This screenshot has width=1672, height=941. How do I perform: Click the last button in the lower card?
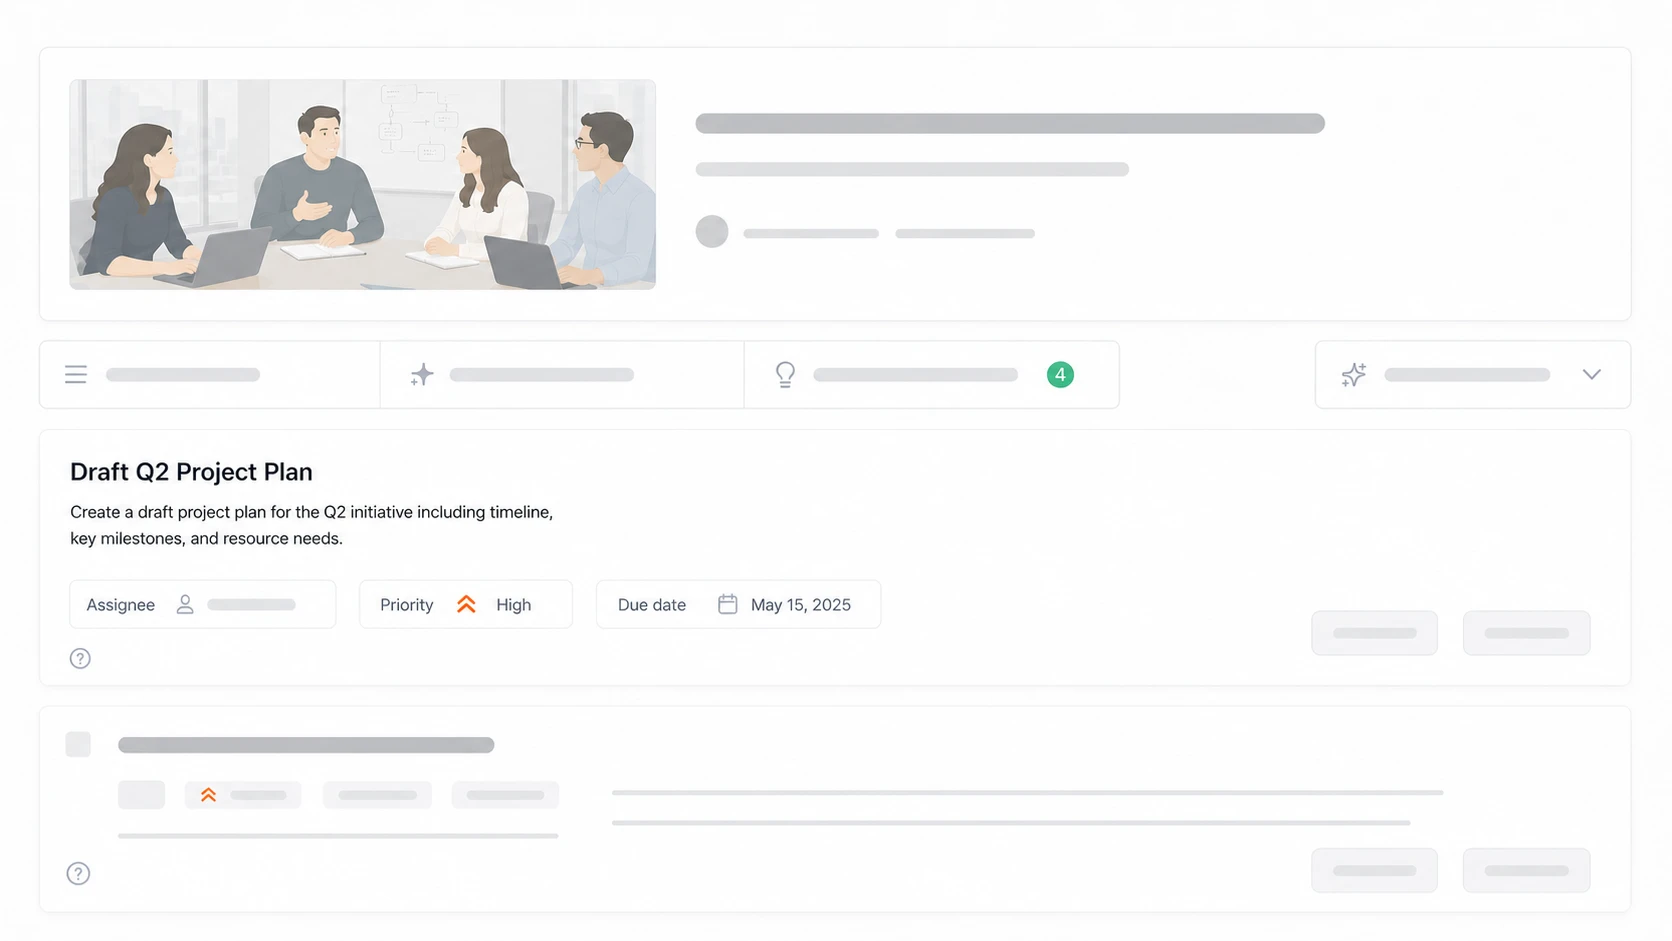click(x=1527, y=871)
